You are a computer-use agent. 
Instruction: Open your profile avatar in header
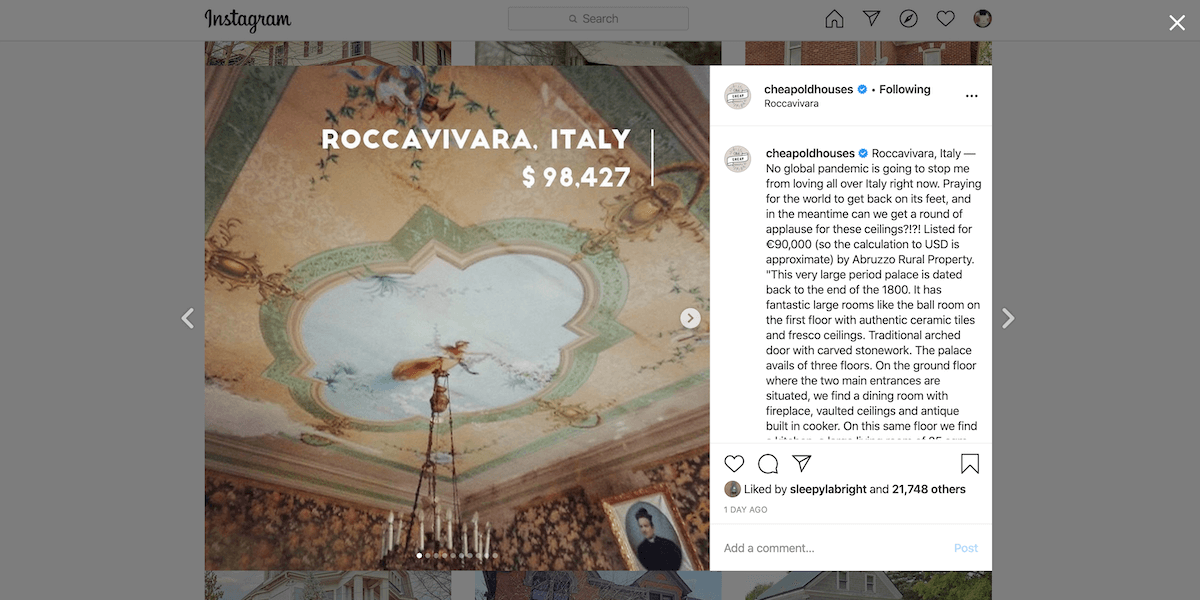click(982, 19)
